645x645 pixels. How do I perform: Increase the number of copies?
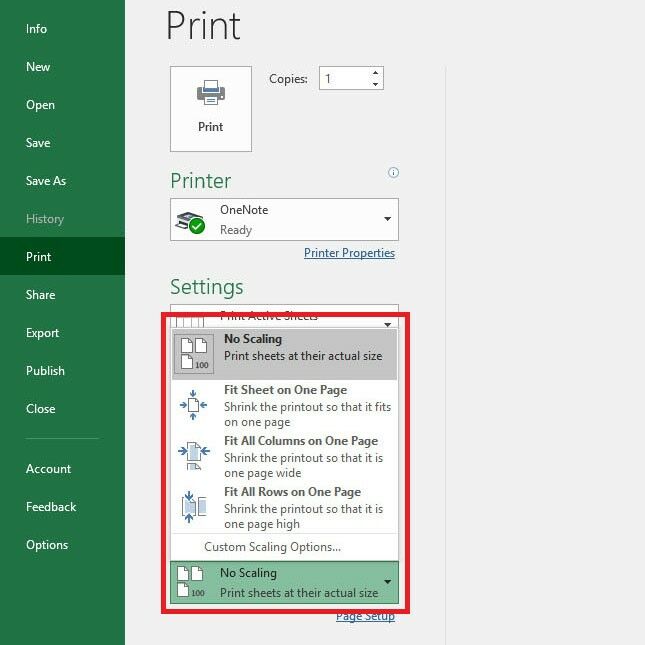pos(375,73)
